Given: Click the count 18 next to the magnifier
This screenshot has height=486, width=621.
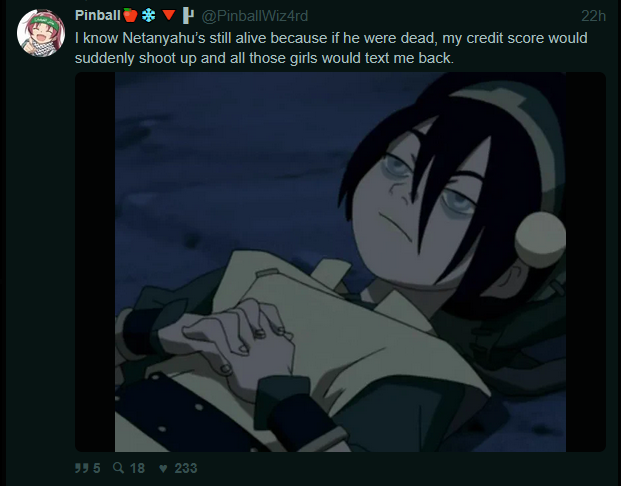Looking at the screenshot, I should 137,468.
